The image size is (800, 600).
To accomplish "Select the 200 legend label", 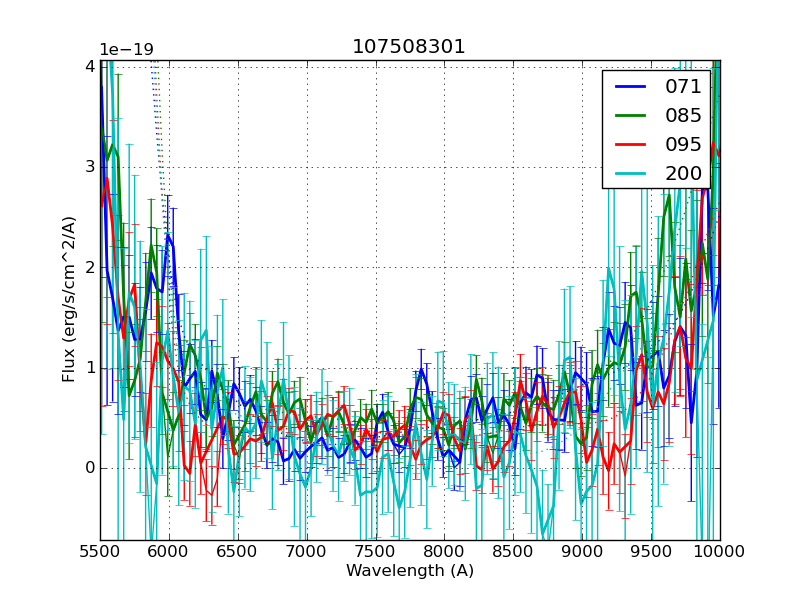I will [x=683, y=174].
